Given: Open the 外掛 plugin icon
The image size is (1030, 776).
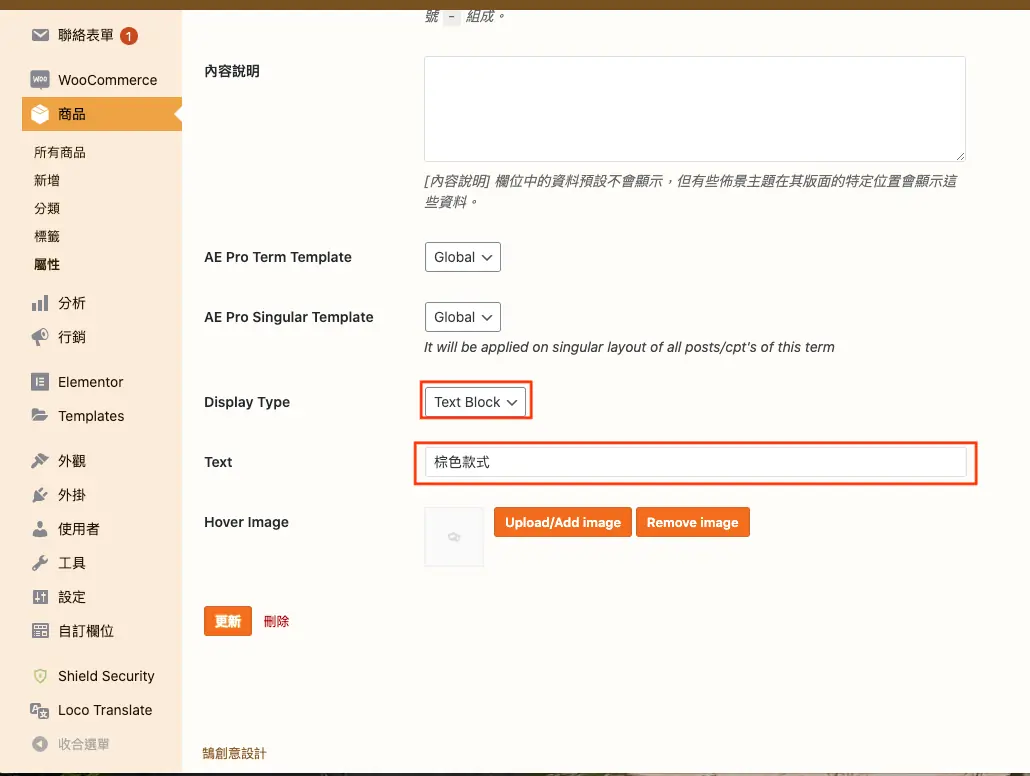Looking at the screenshot, I should point(40,495).
